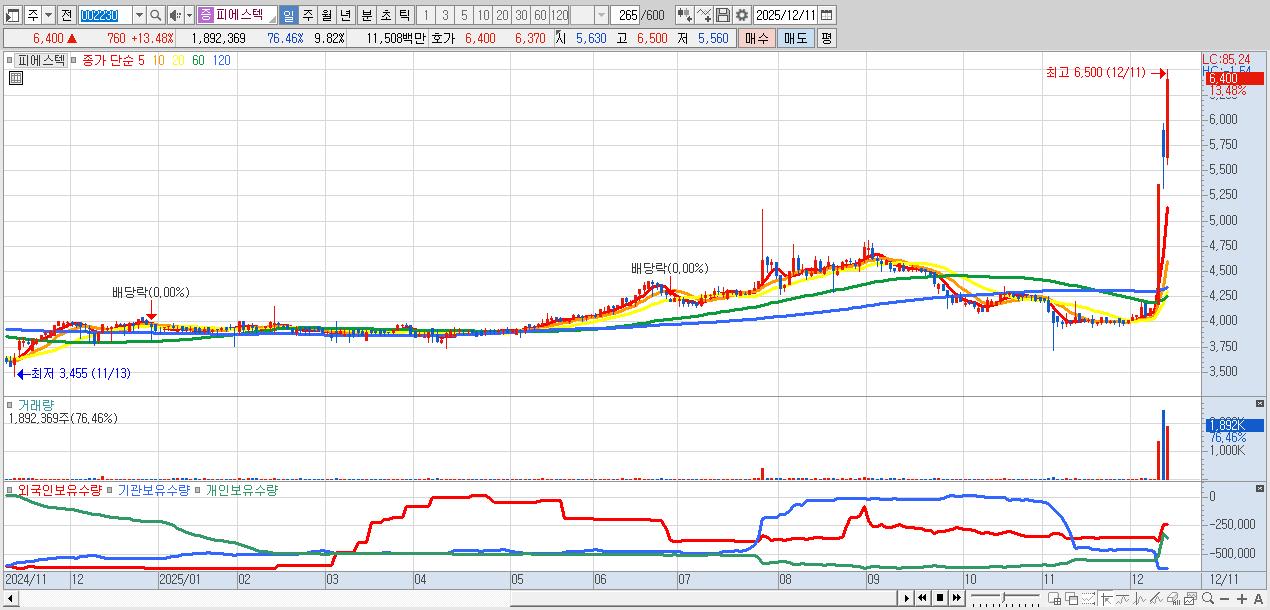The height and width of the screenshot is (610, 1270).
Task: Select the 일 (daily) period toggle
Action: coord(288,15)
